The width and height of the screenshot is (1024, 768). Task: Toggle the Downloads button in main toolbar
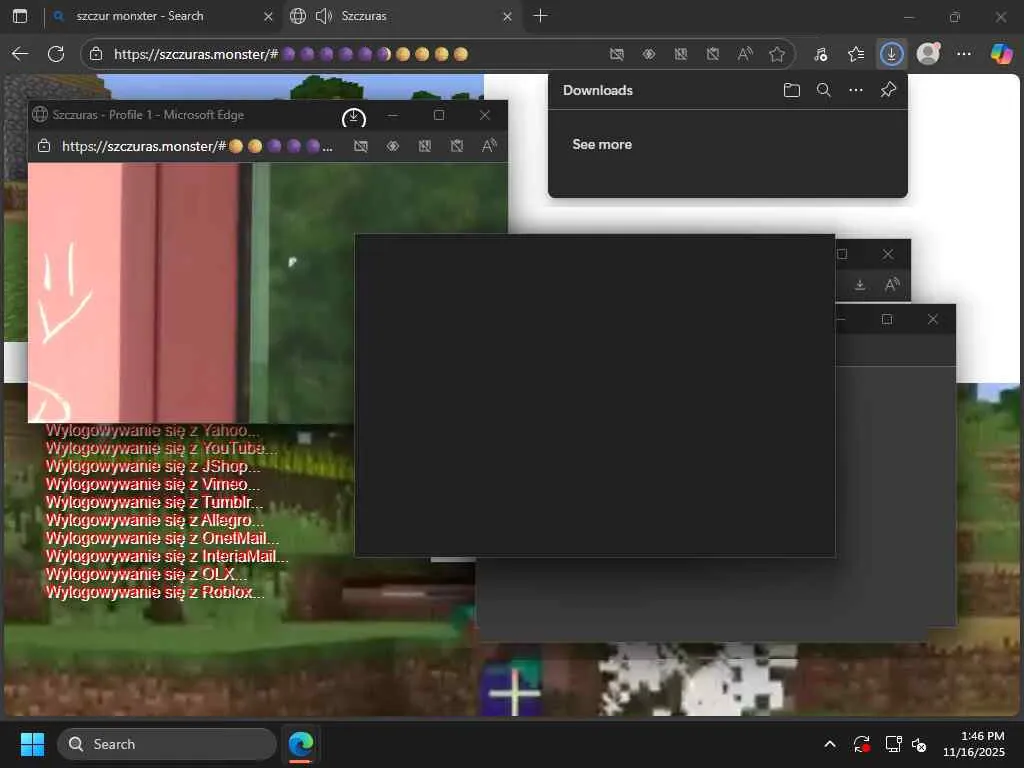(891, 54)
